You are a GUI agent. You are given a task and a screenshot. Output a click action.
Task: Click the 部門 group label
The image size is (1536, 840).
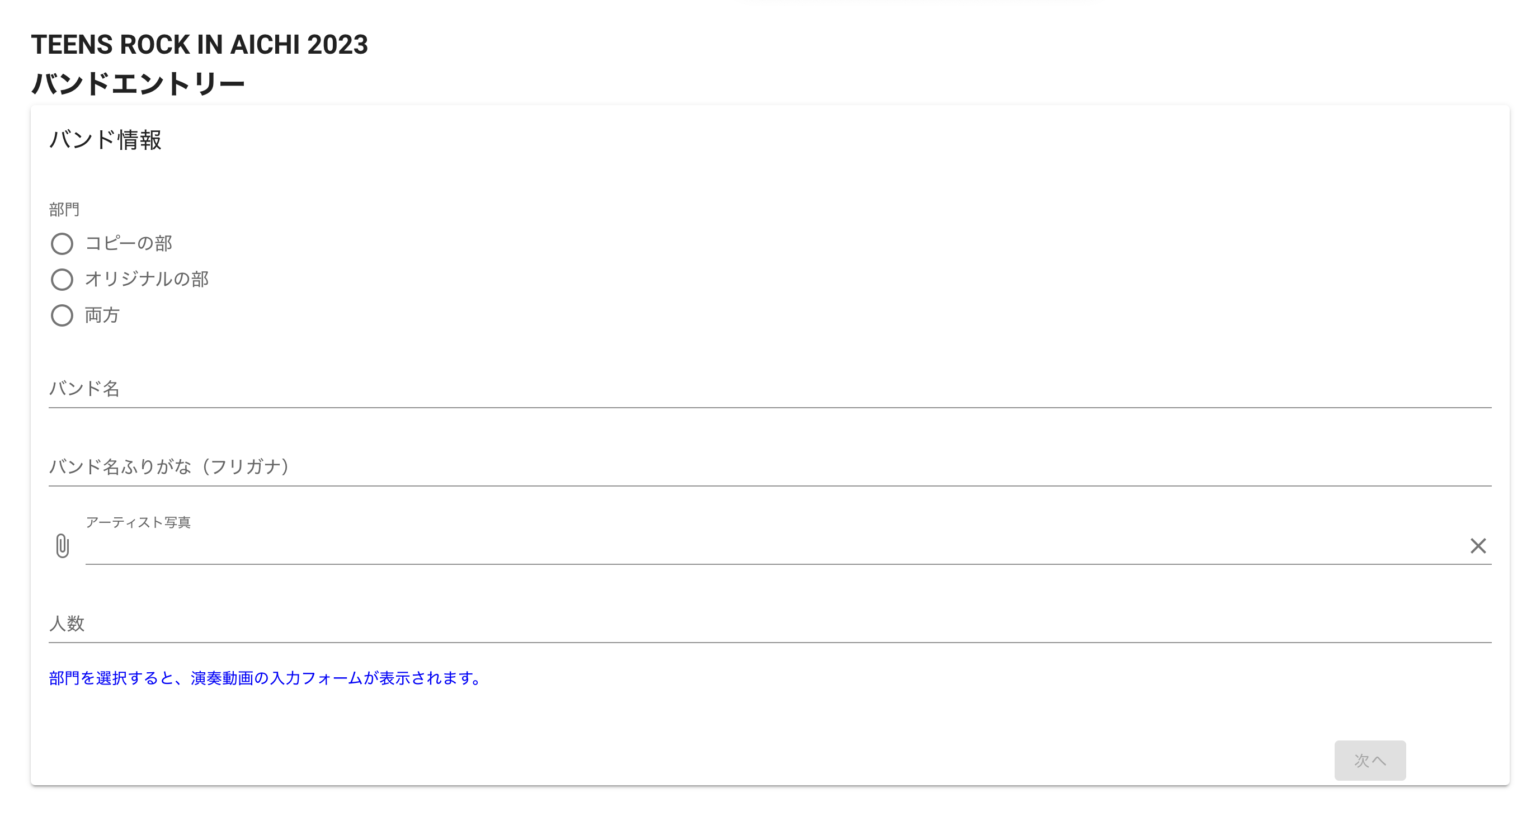(64, 209)
